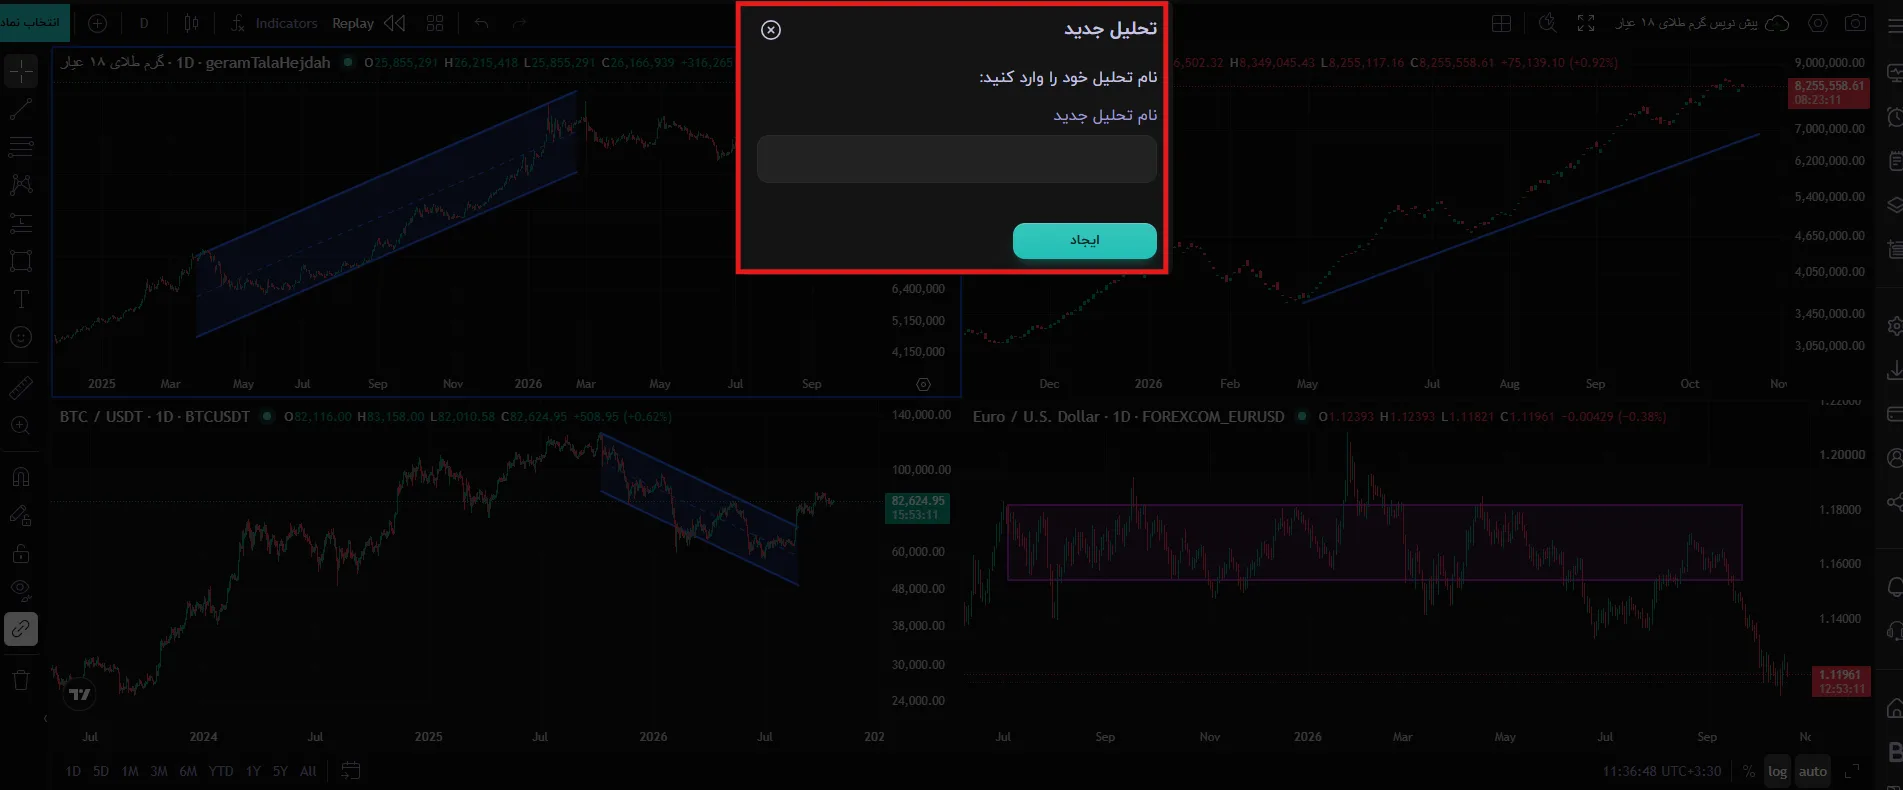Click the redo arrow in toolbar
1903x790 pixels.
click(x=519, y=23)
